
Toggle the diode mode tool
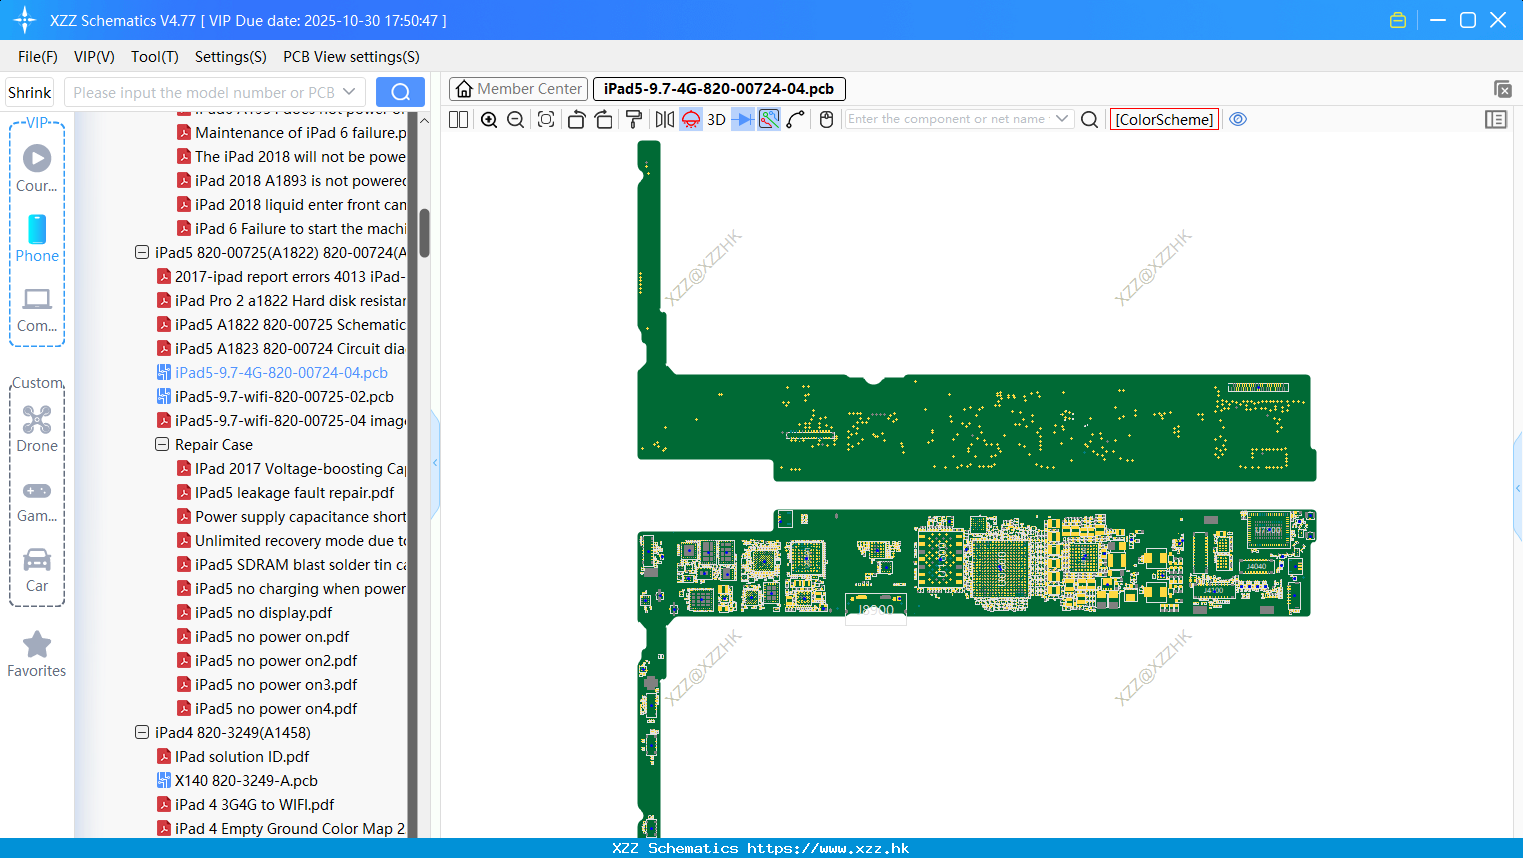[743, 119]
